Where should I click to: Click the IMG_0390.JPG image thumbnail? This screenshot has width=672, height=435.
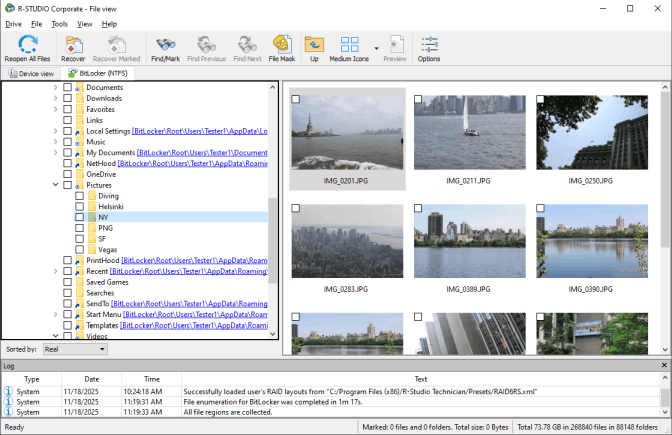click(591, 242)
